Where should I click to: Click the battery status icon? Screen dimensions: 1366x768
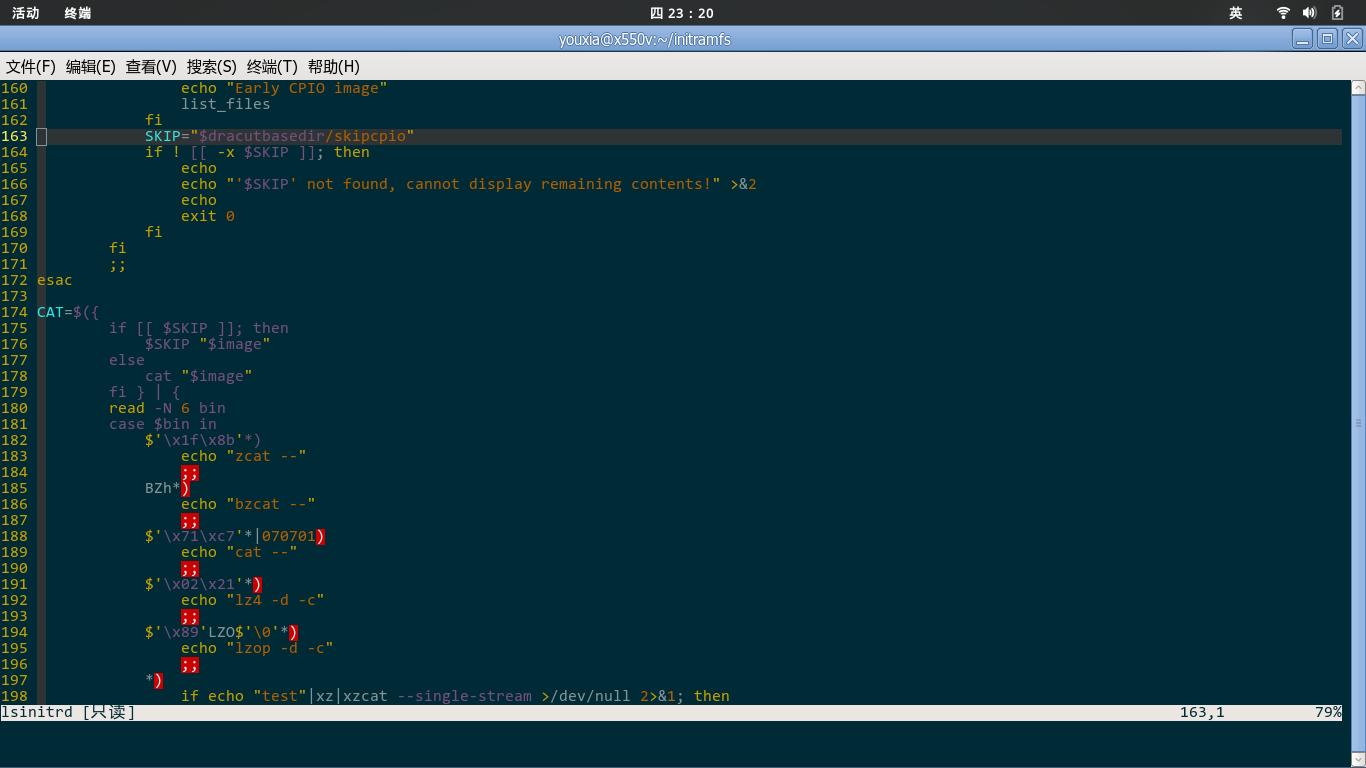click(x=1338, y=13)
